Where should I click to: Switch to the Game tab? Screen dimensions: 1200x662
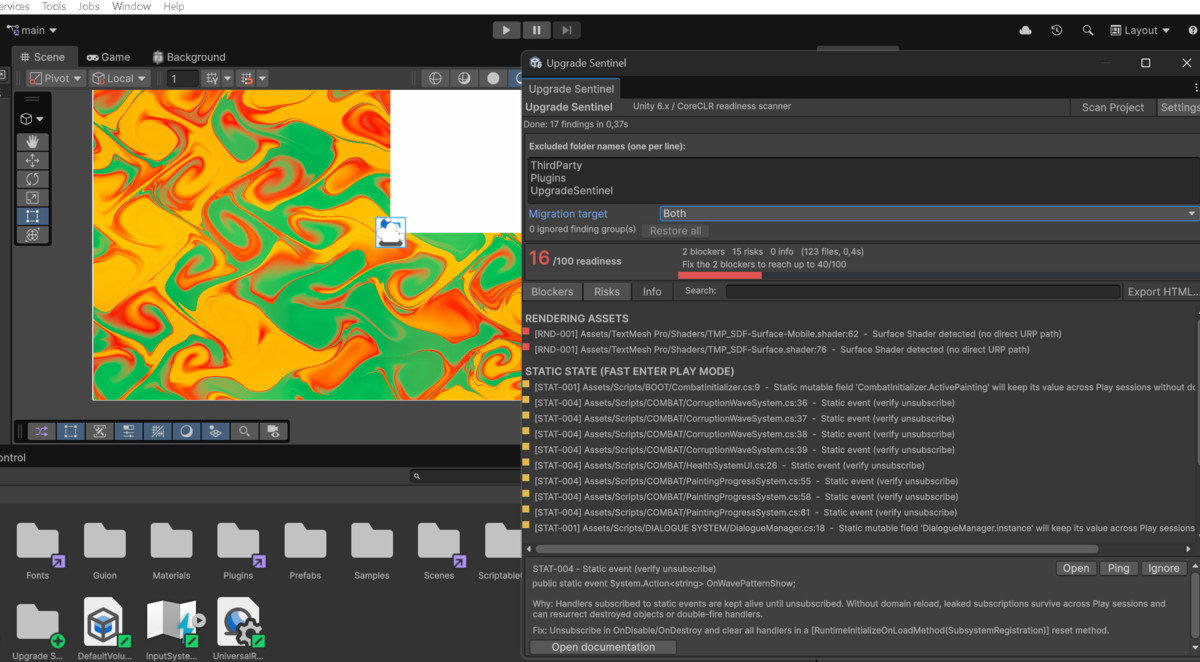108,57
